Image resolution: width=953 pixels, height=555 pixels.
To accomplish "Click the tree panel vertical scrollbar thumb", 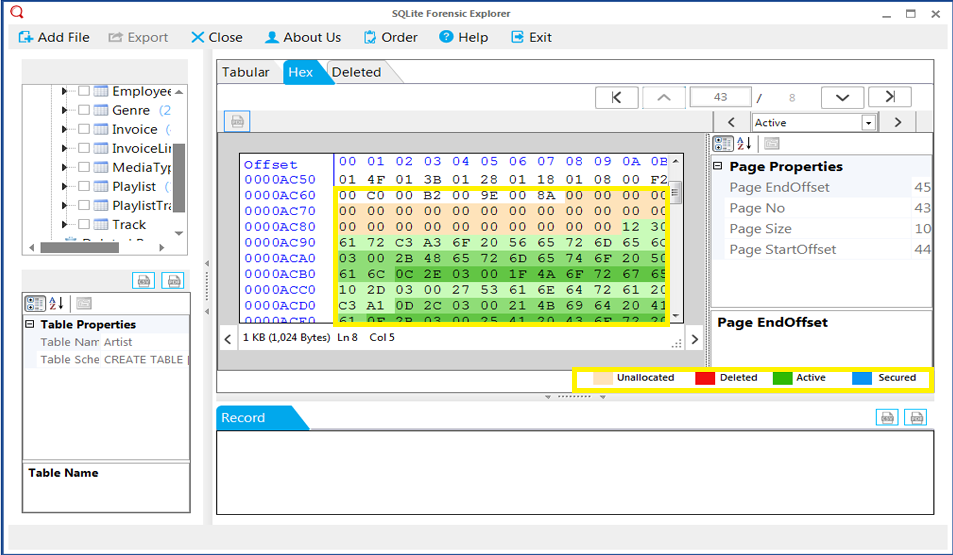I will tap(179, 177).
